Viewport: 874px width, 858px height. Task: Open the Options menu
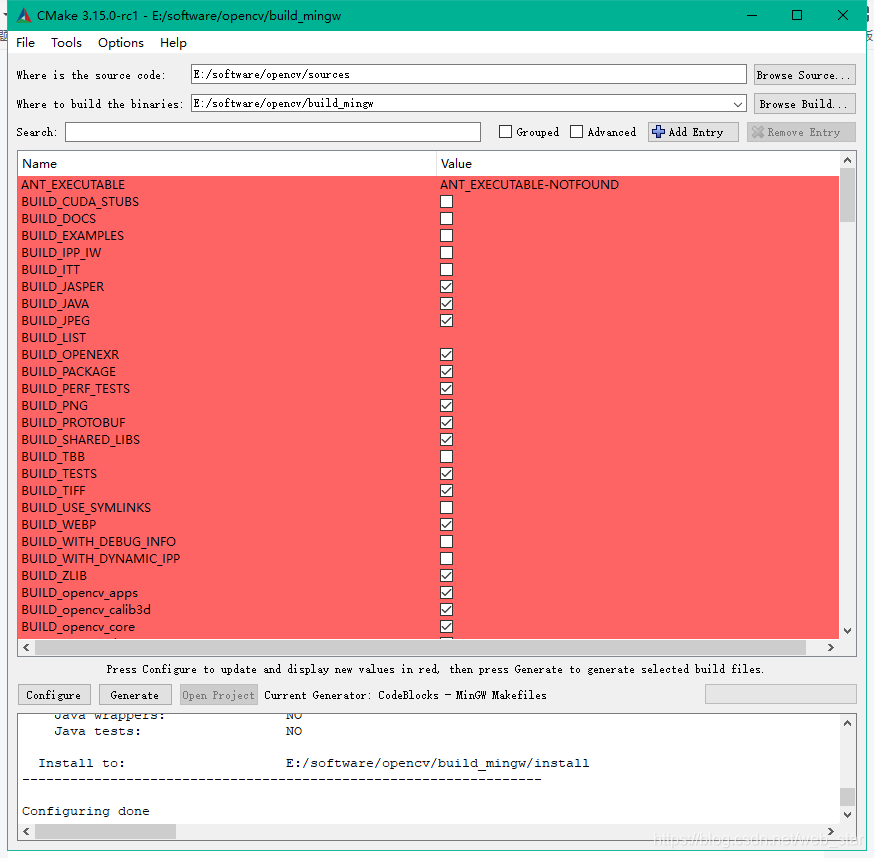tap(120, 43)
